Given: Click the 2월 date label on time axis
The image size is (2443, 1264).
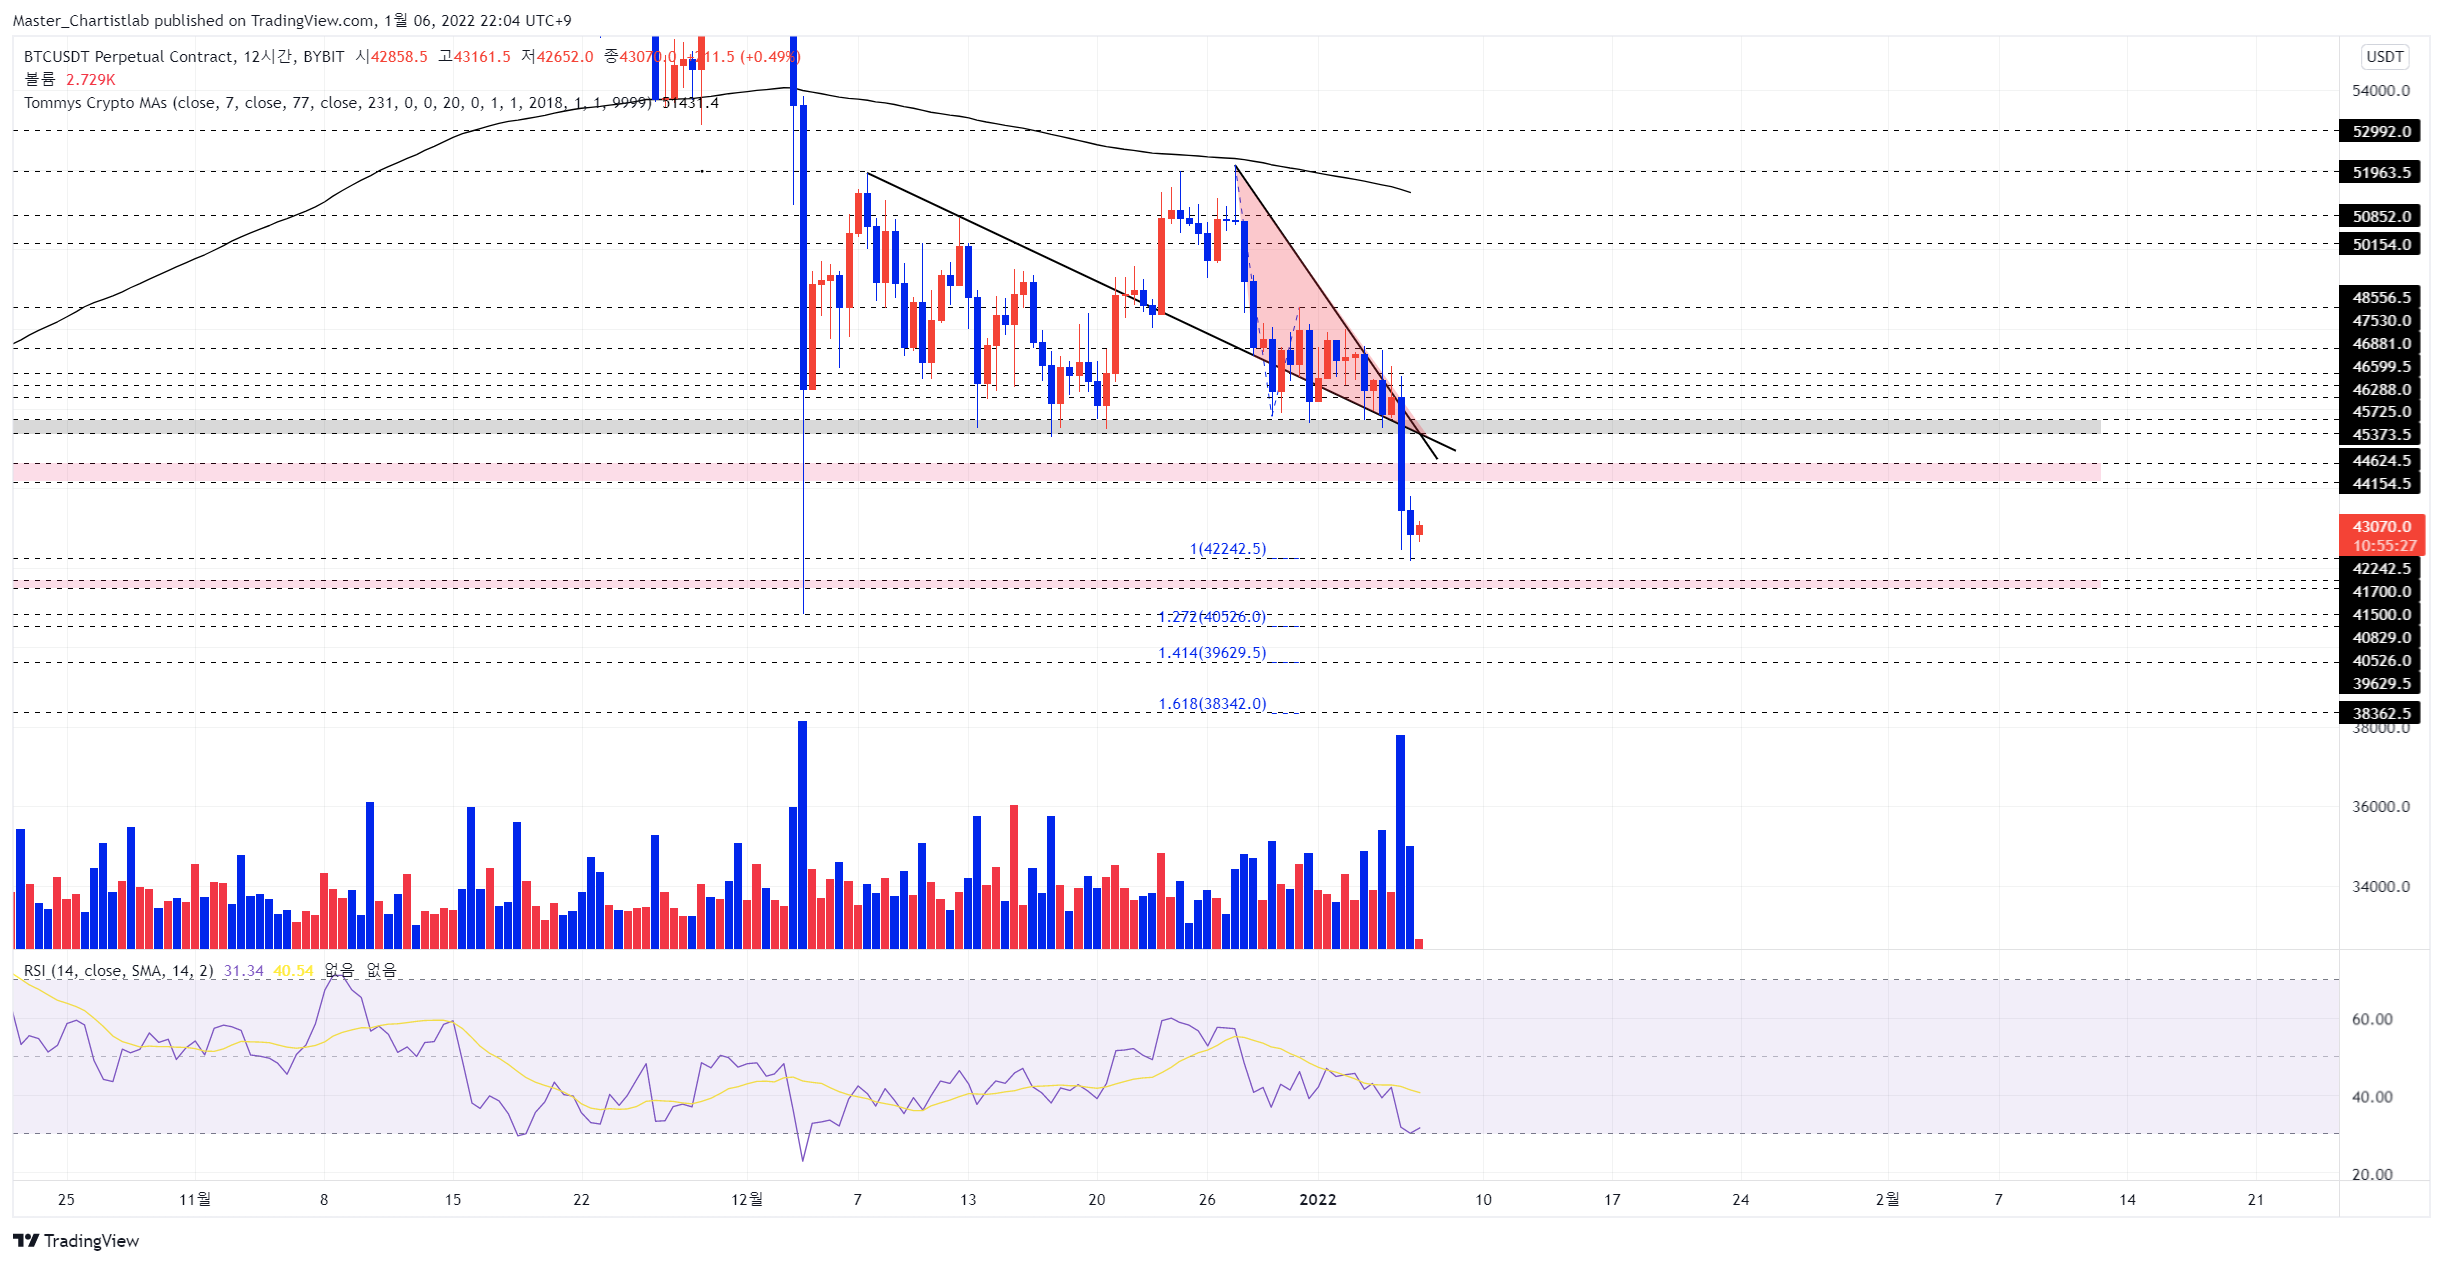Looking at the screenshot, I should tap(1886, 1199).
